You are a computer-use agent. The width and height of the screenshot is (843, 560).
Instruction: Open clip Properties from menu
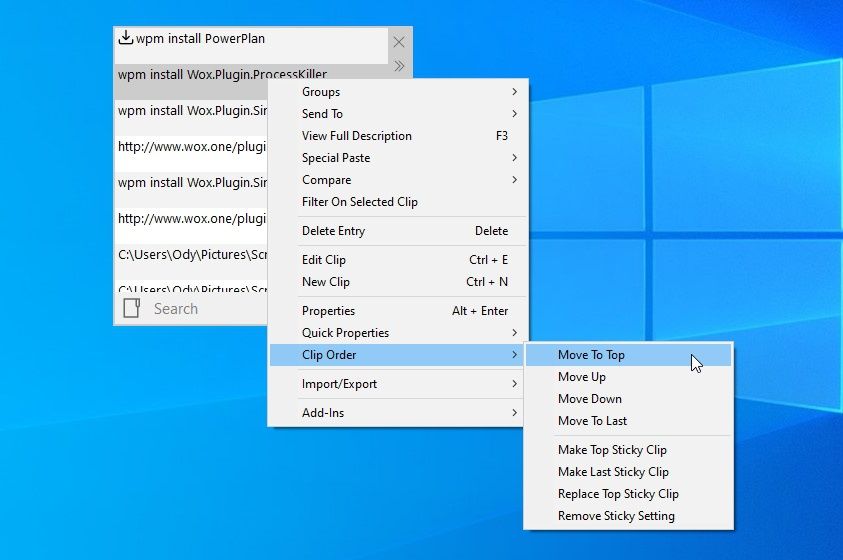[398, 311]
